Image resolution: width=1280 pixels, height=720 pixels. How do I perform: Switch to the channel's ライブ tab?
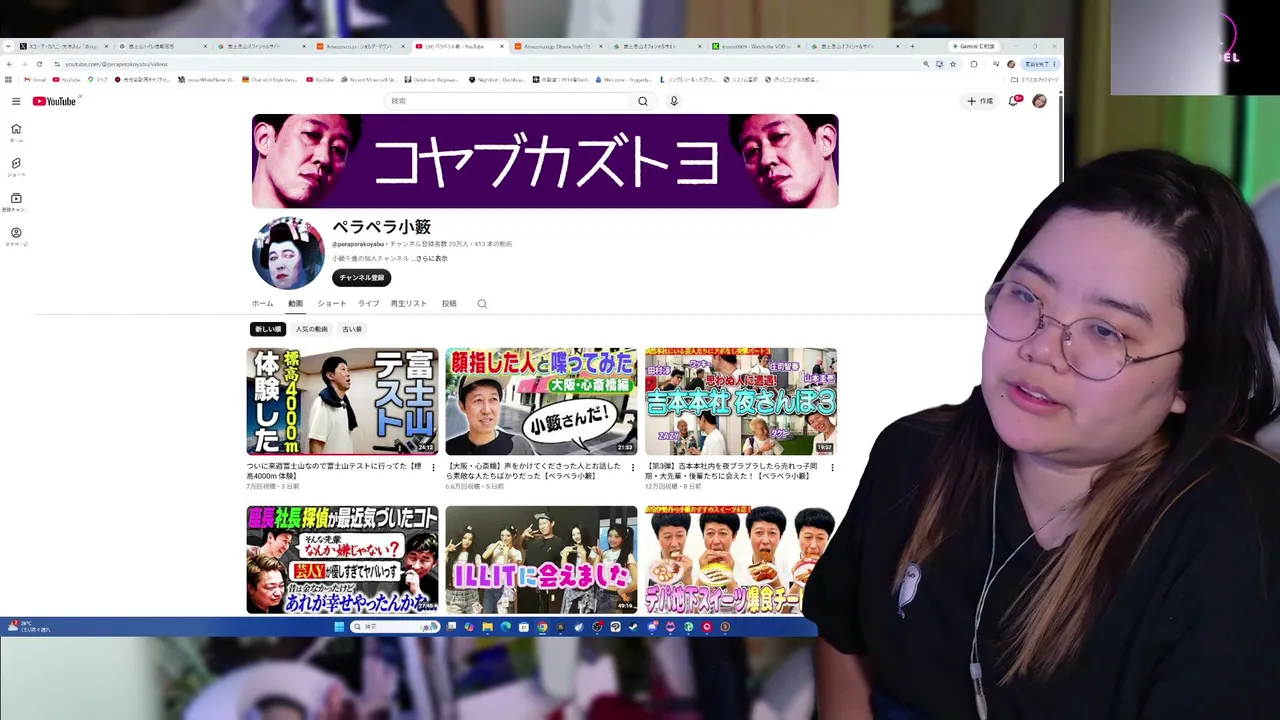368,304
